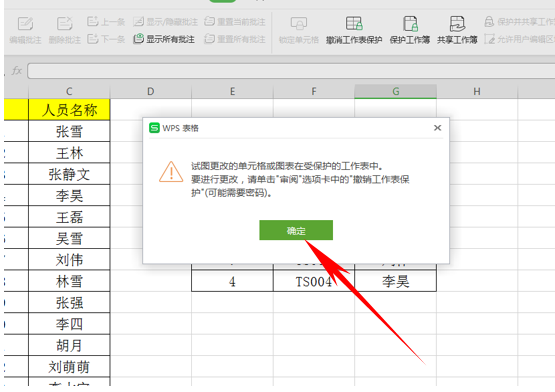Go to previous comment 上一条
The image size is (555, 392).
(x=106, y=22)
